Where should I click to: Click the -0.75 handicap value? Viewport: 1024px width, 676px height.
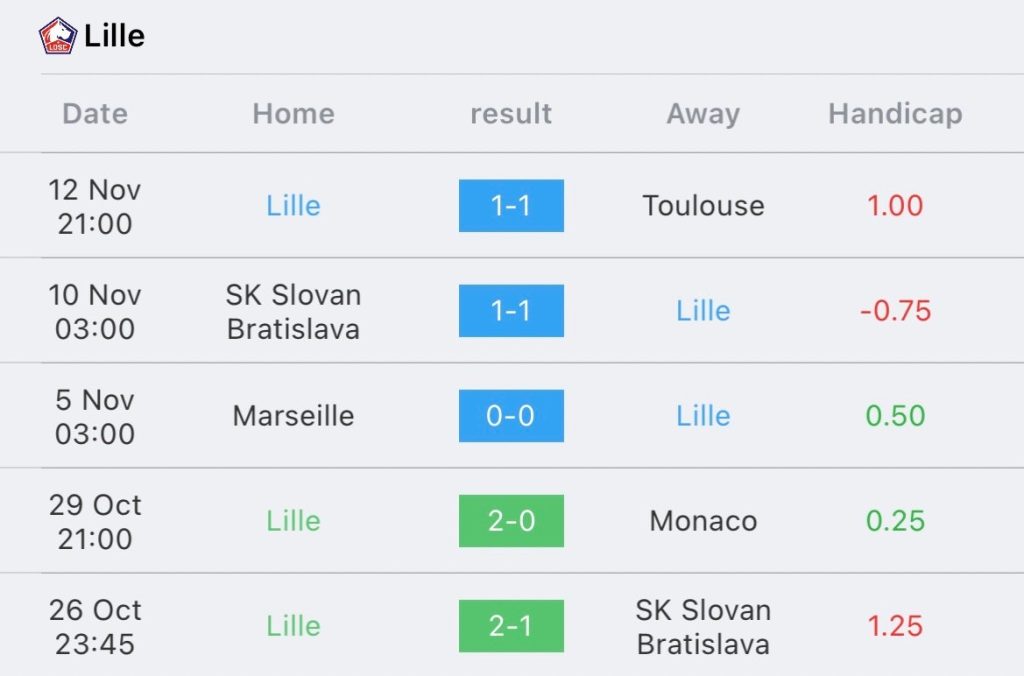895,311
